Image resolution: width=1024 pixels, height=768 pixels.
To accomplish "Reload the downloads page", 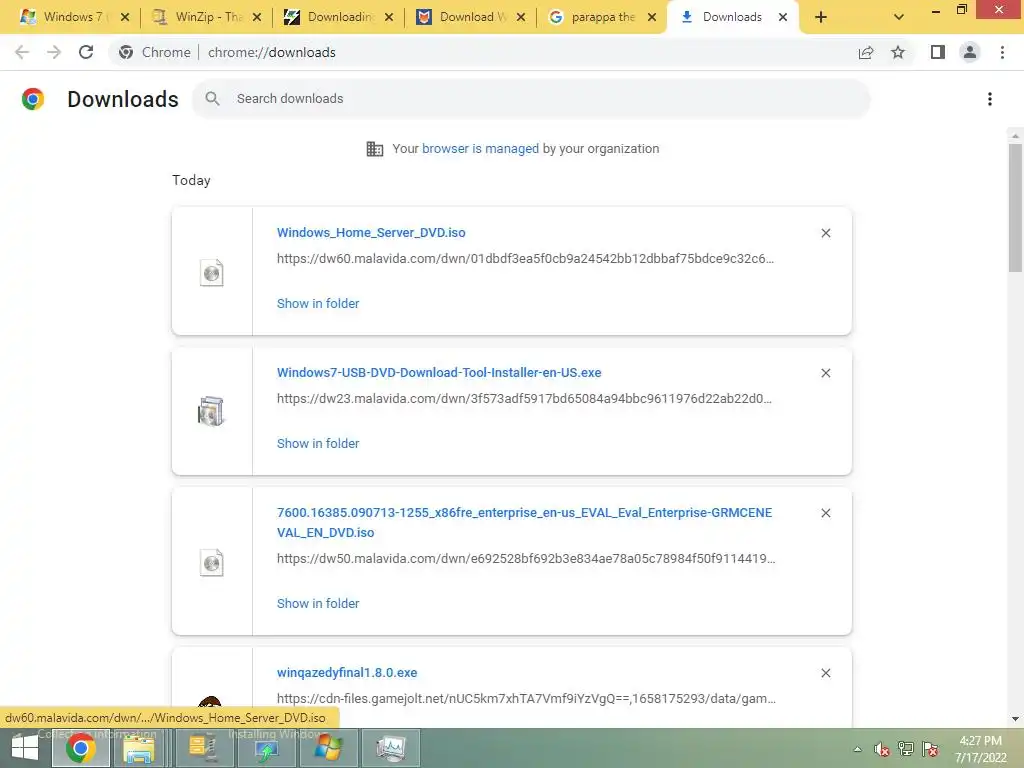I will (86, 52).
